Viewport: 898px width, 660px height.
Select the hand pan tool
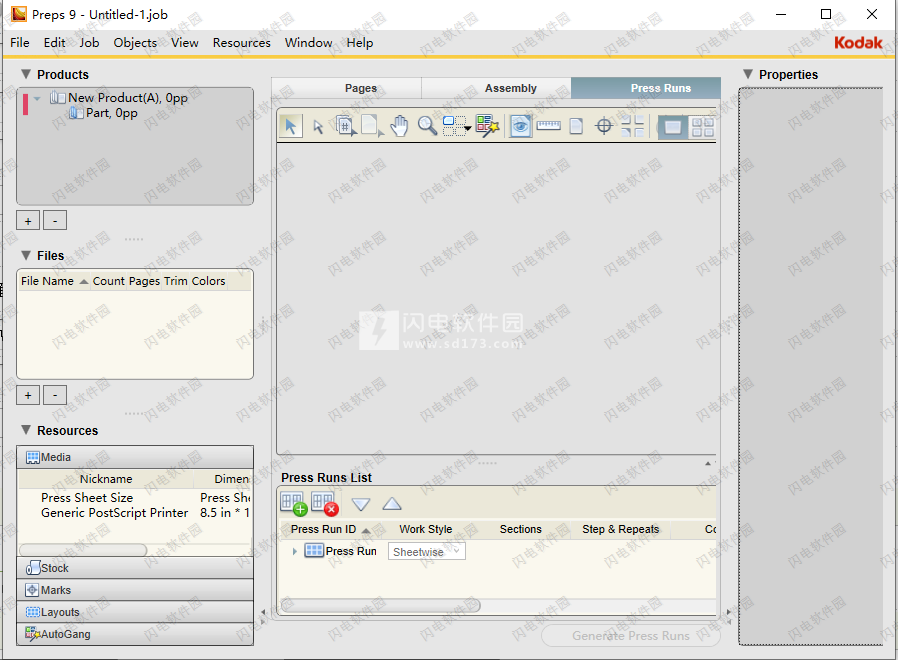(399, 126)
